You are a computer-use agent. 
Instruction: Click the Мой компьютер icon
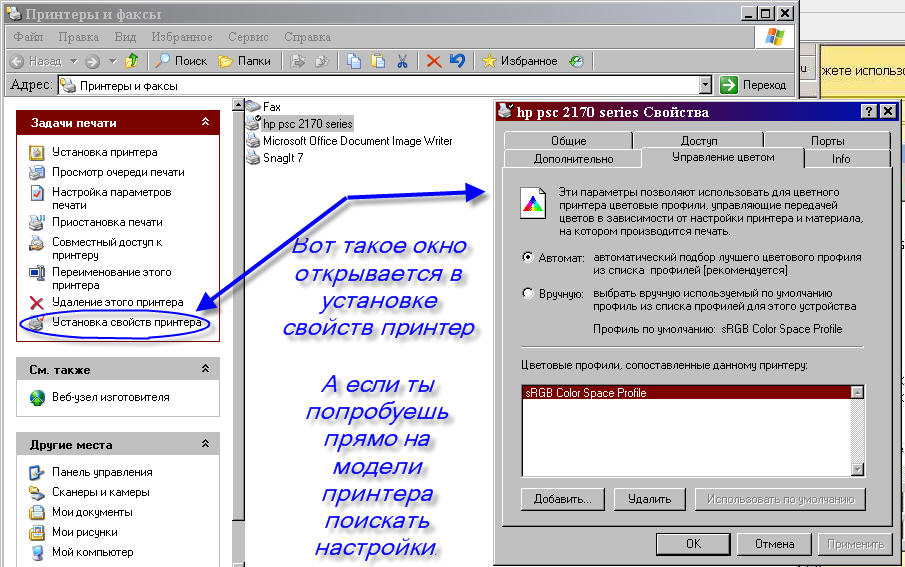tap(37, 553)
